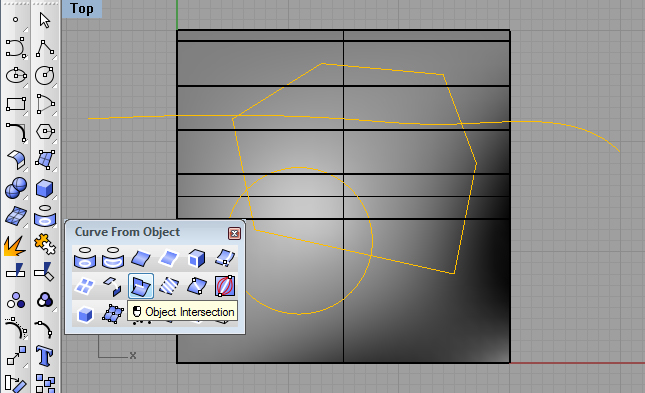Screen dimensions: 645x393
Task: Click the Explode tool icon
Action: pyautogui.click(x=15, y=245)
